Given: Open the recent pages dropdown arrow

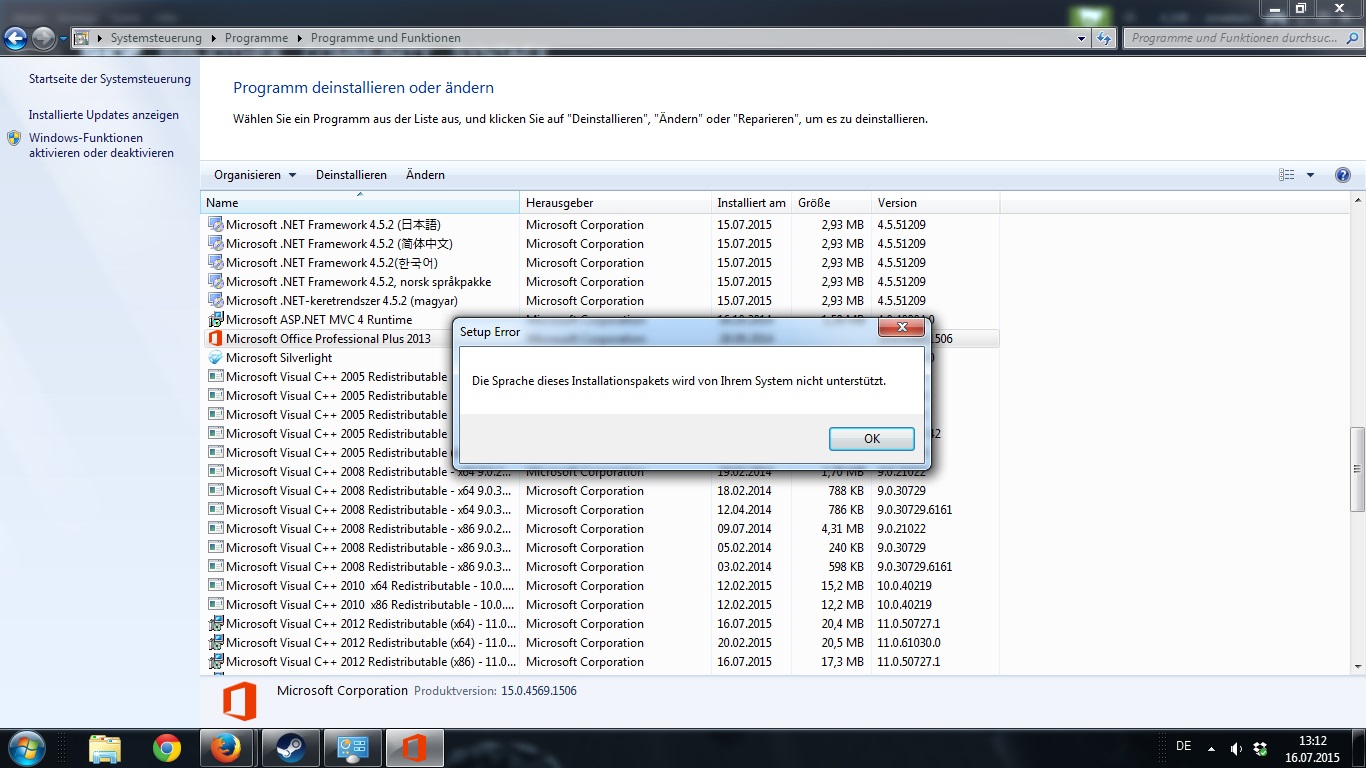Looking at the screenshot, I should [x=63, y=38].
